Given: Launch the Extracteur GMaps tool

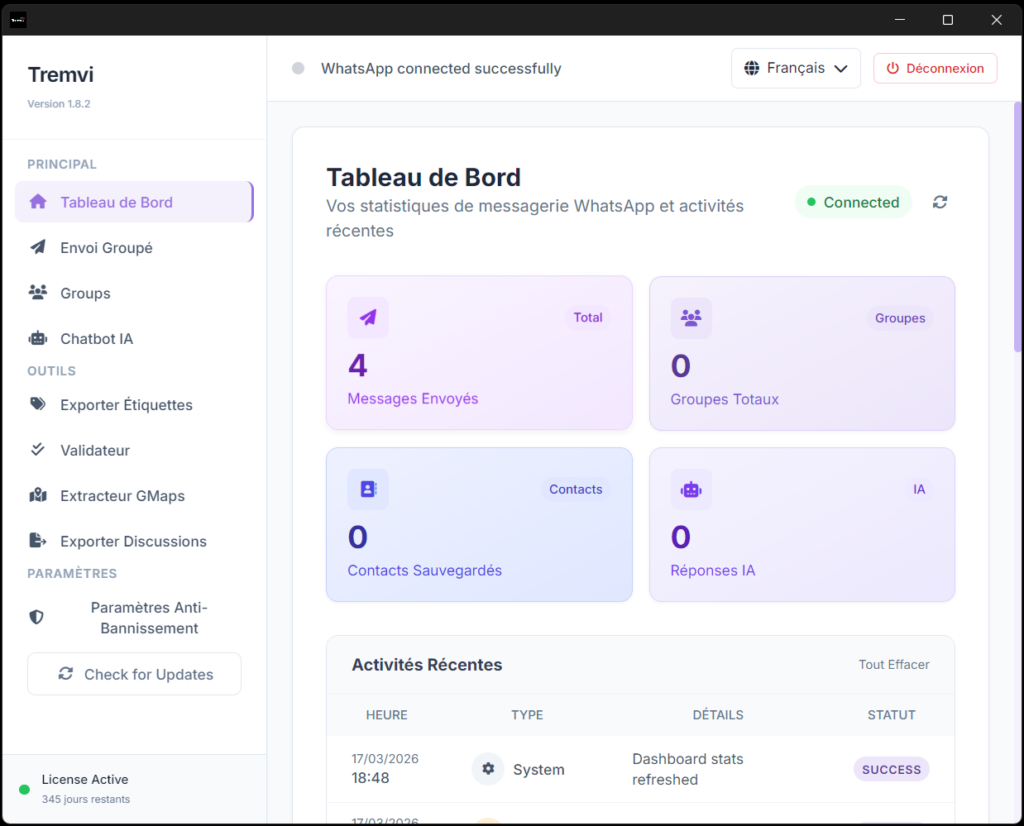Looking at the screenshot, I should [122, 496].
